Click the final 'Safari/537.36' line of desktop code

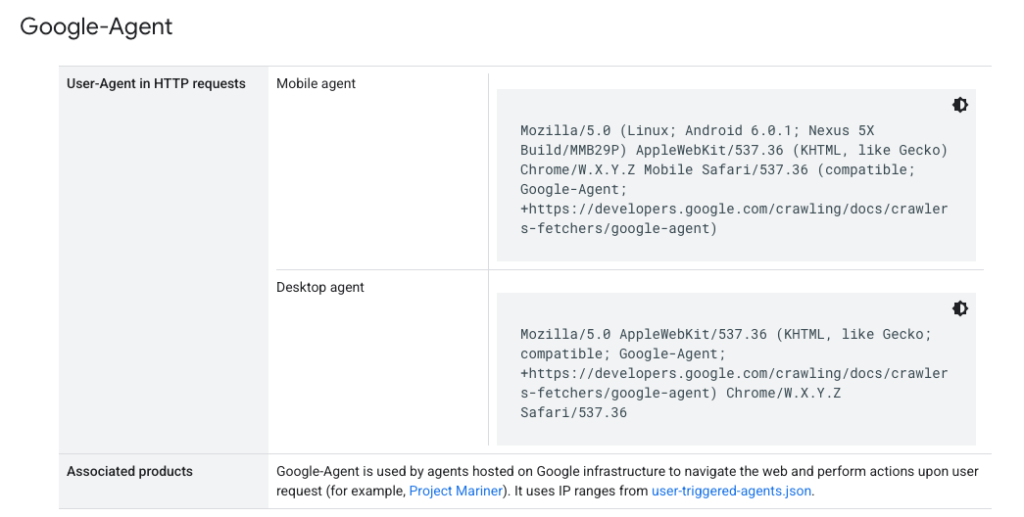point(573,412)
